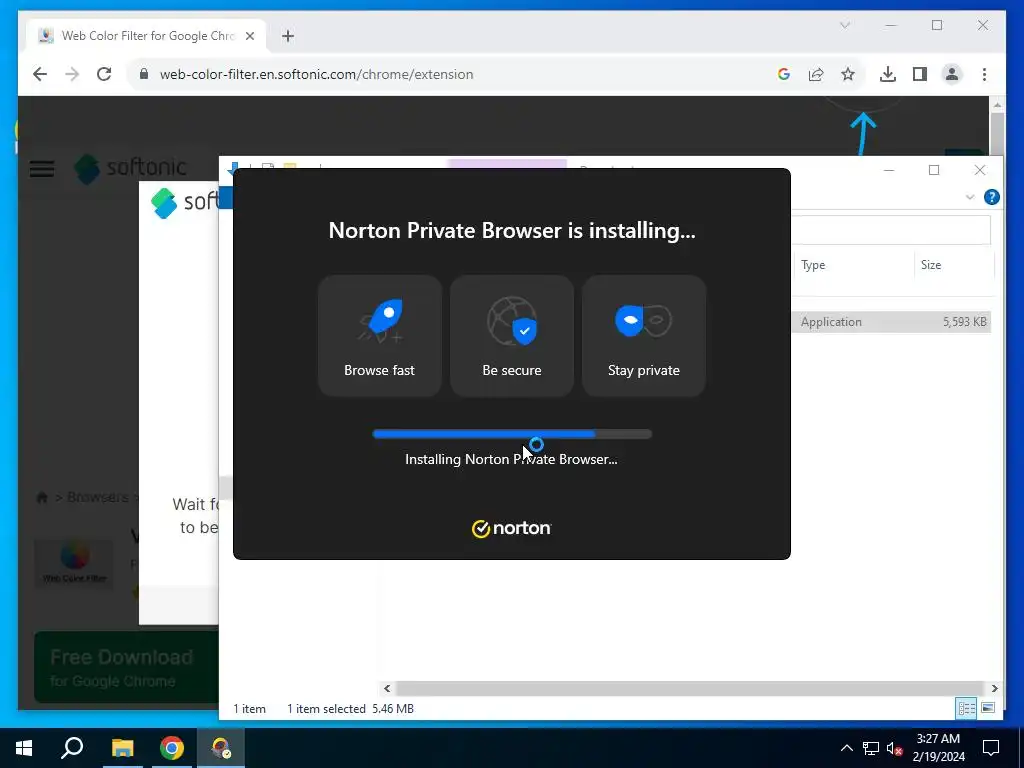The image size is (1024, 768).
Task: Click scroll right arrow in Explorer
Action: click(994, 688)
